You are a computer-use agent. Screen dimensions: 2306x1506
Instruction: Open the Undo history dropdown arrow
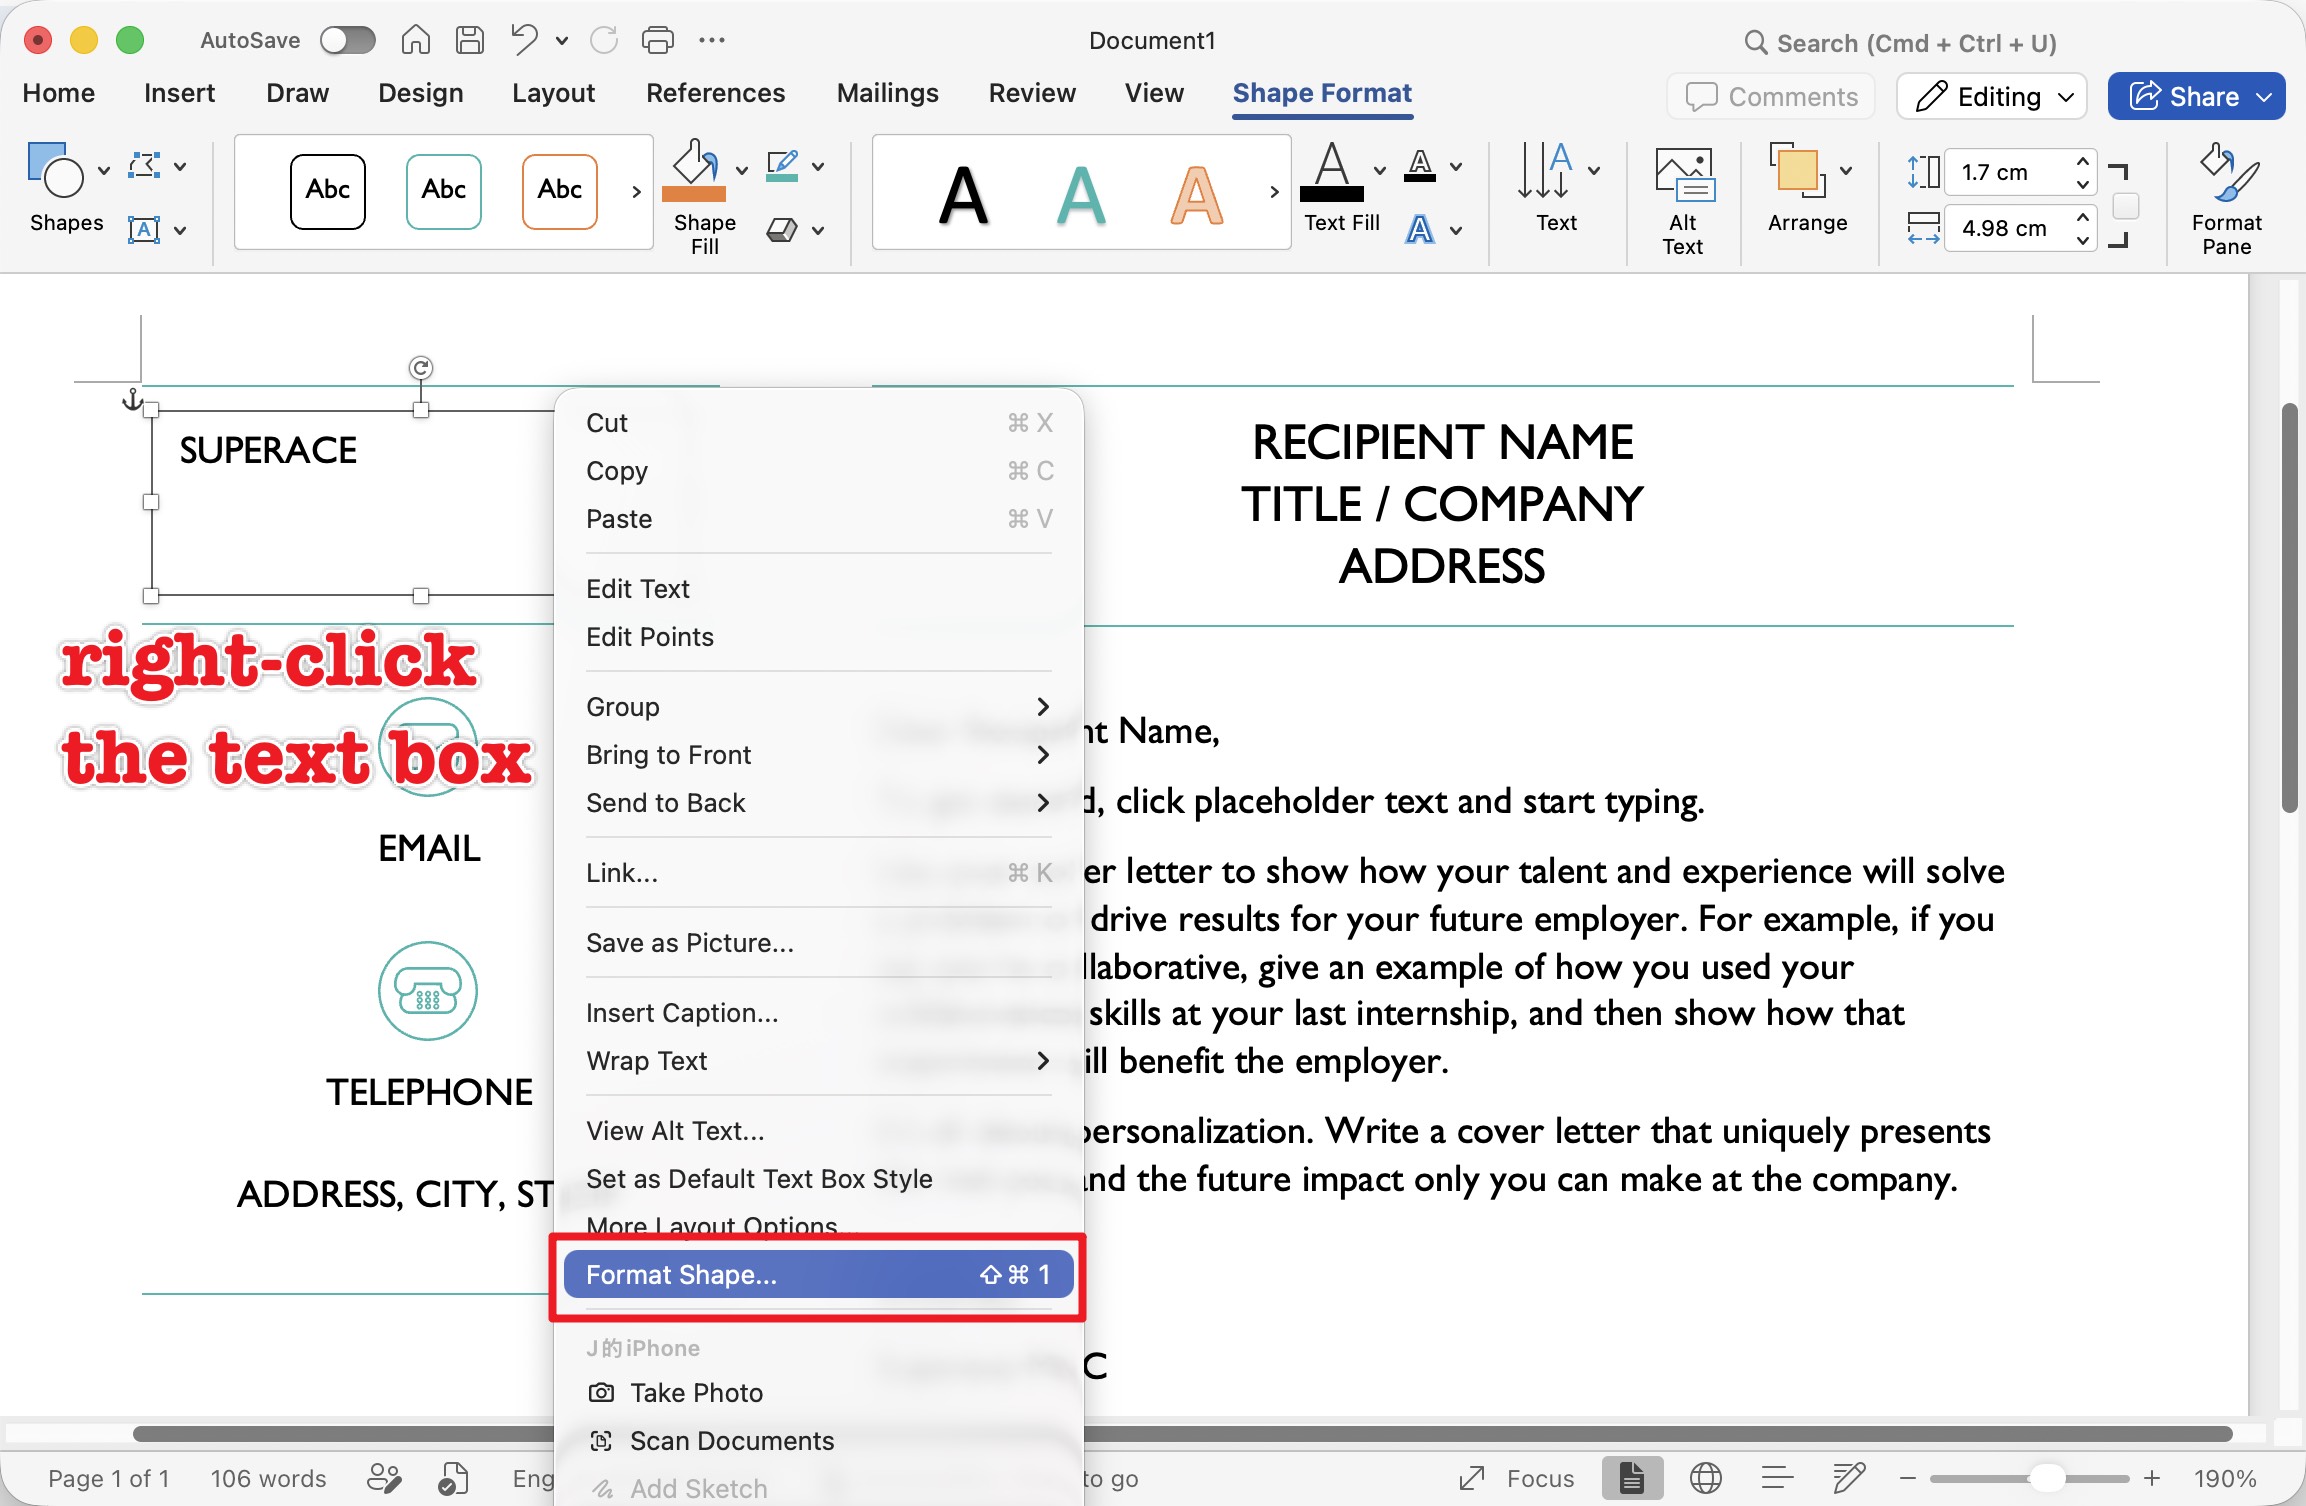(562, 41)
